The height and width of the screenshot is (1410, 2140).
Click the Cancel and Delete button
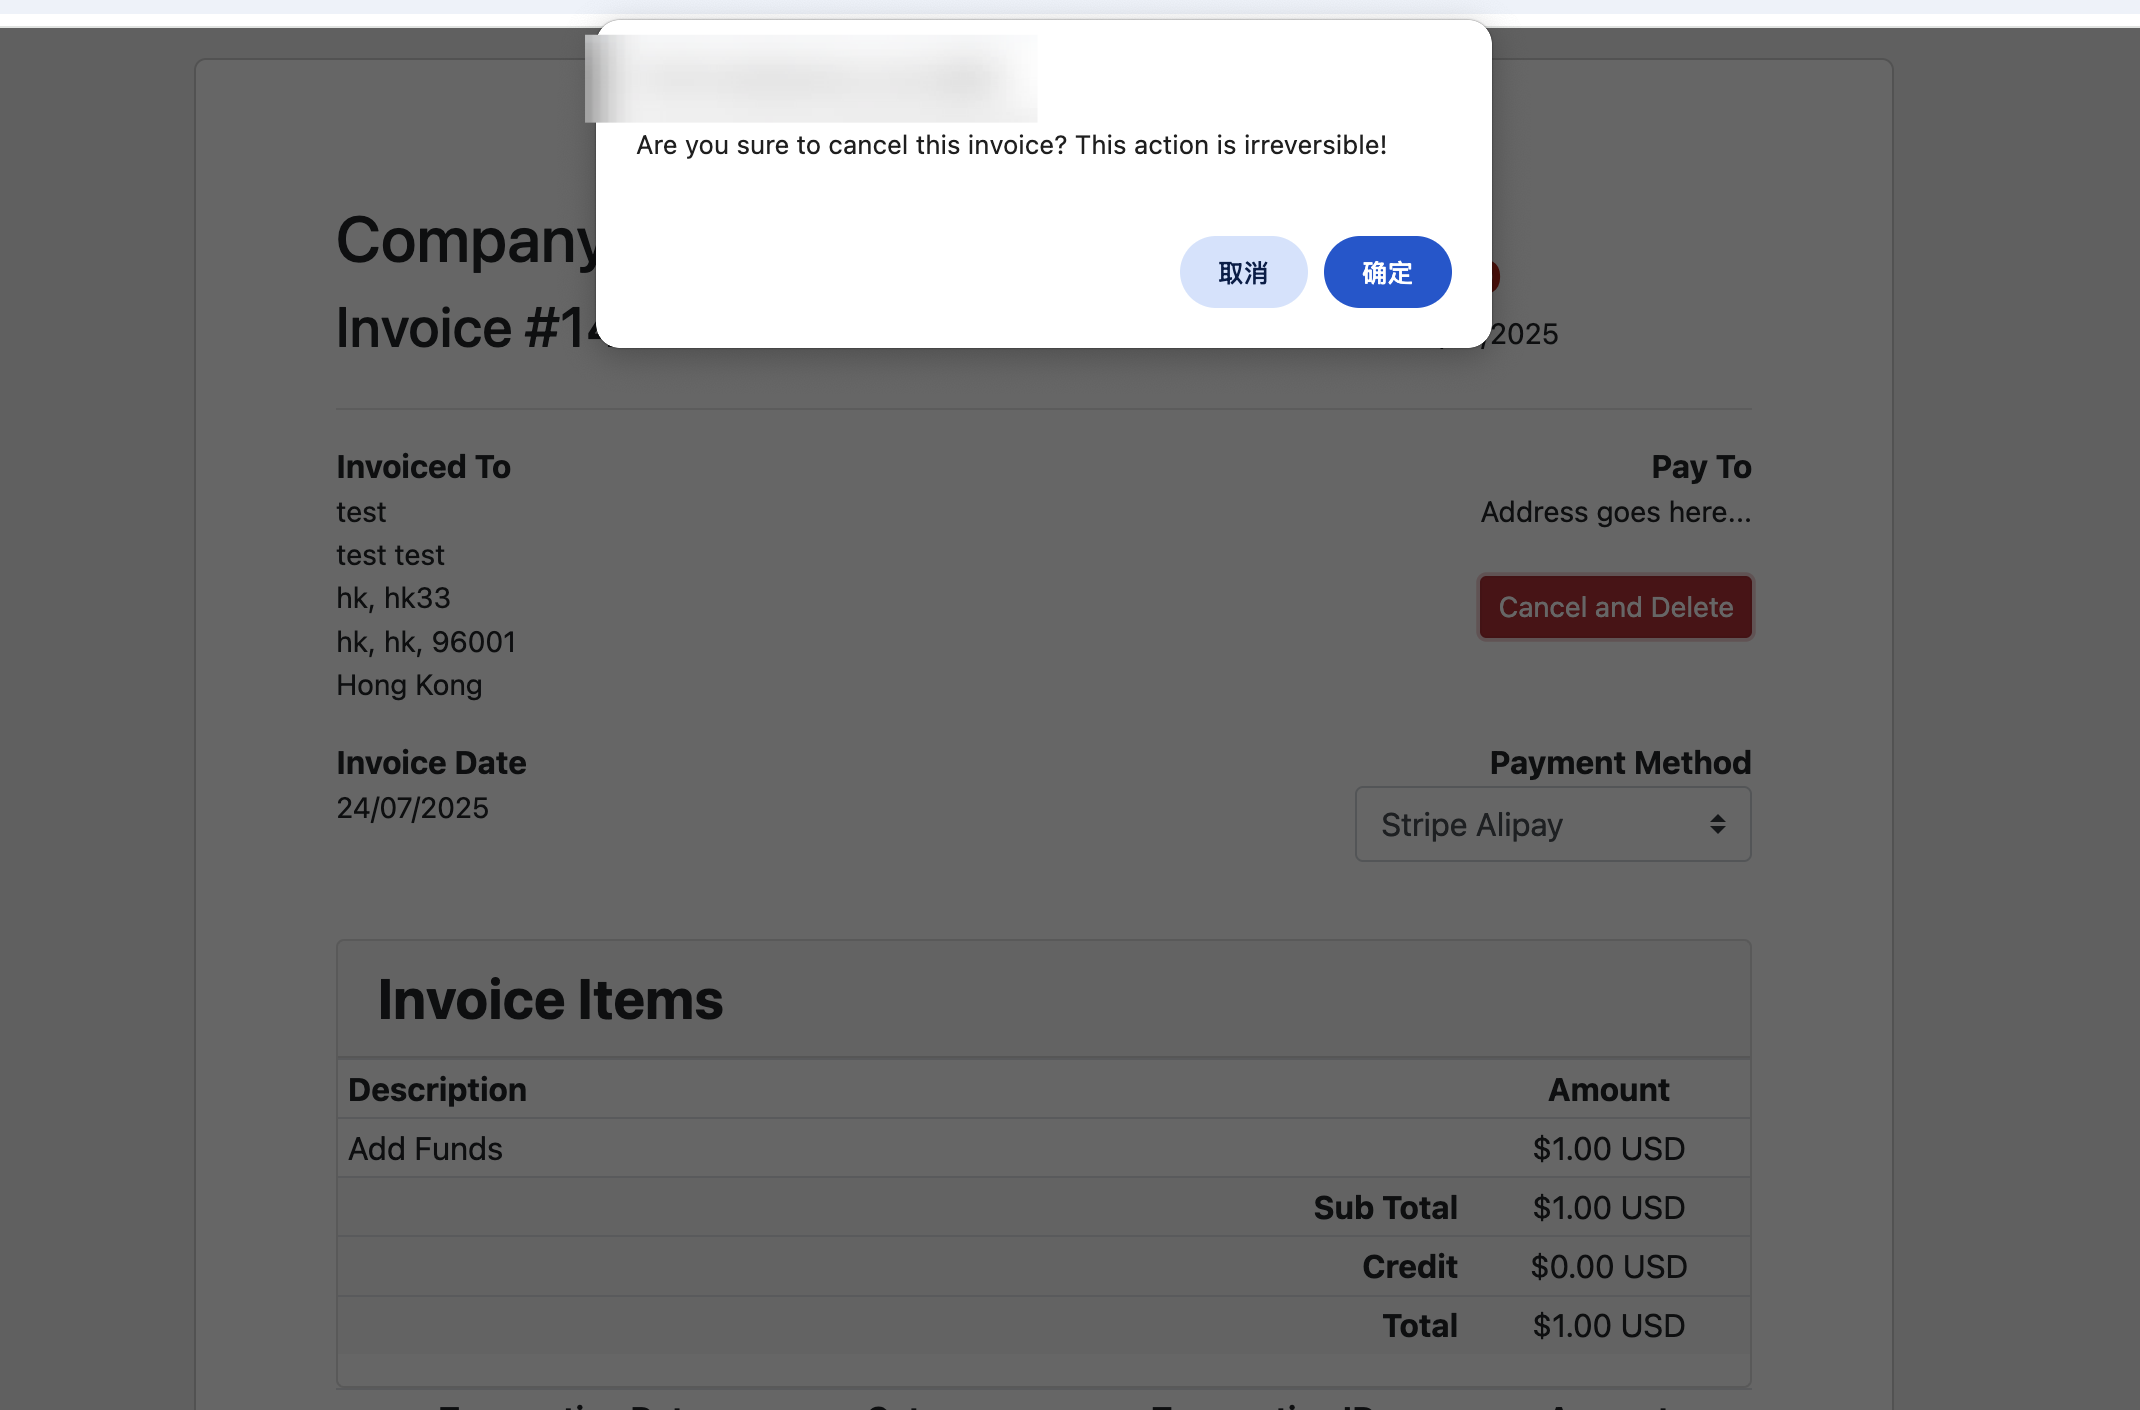click(1614, 607)
